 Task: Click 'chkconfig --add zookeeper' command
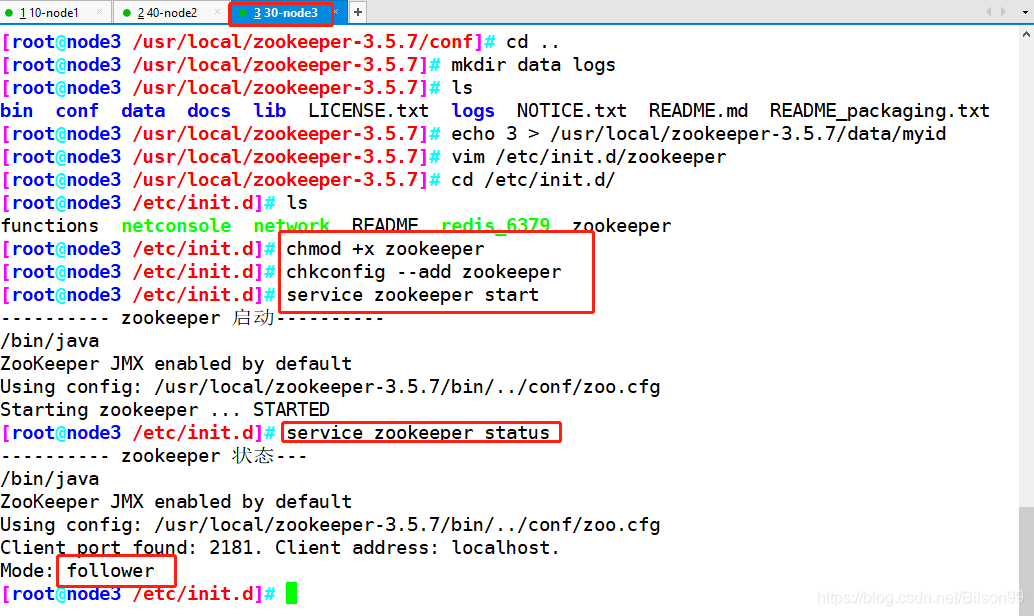tap(423, 272)
